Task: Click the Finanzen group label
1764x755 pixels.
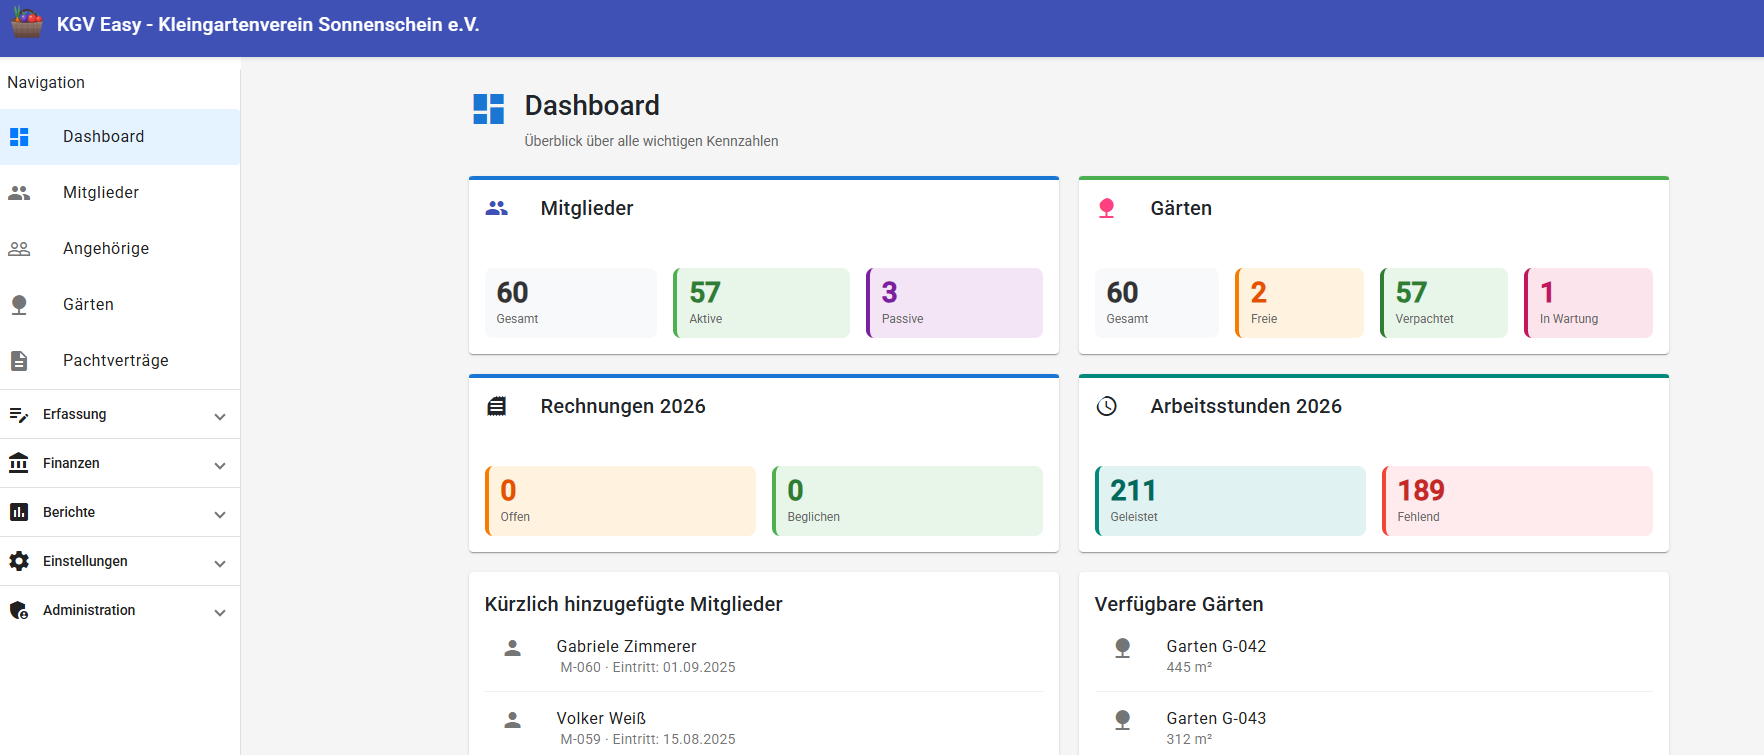Action: pyautogui.click(x=71, y=463)
